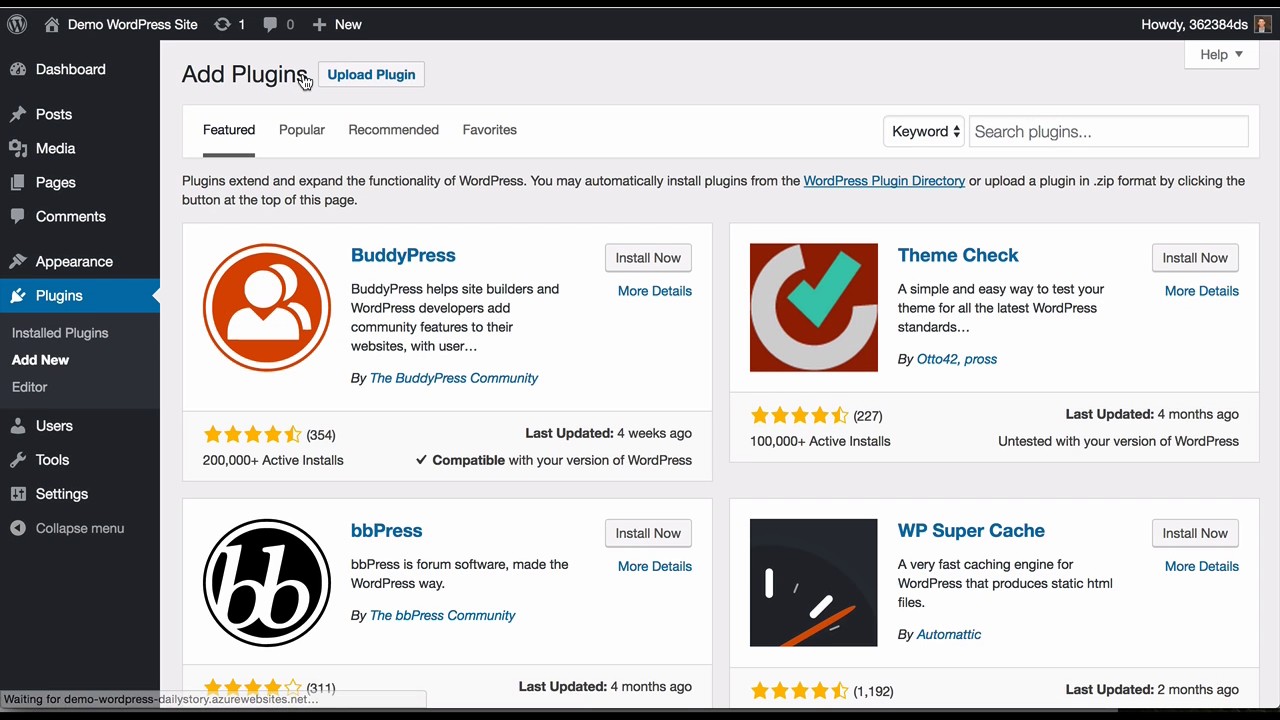Switch to the Recommended tab

[393, 130]
